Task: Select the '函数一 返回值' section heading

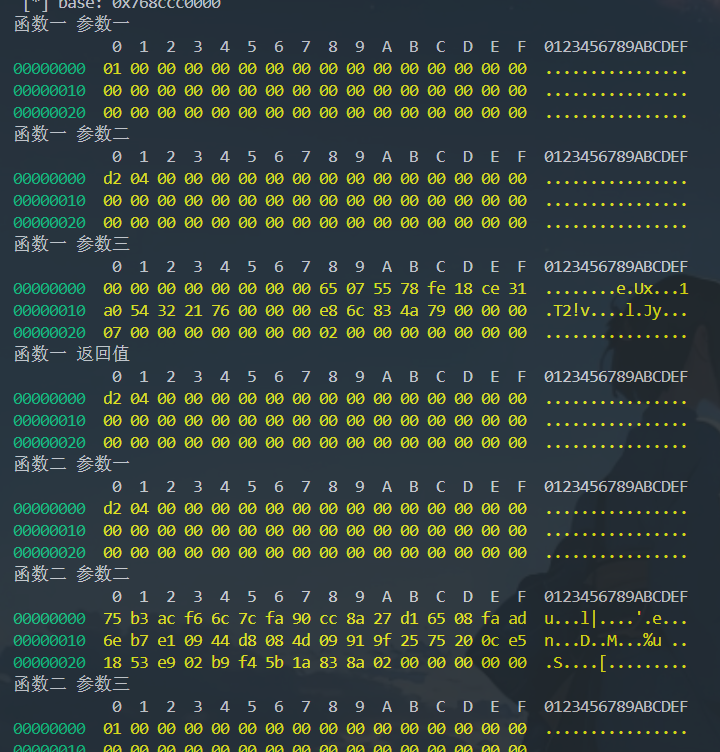Action: 72,354
